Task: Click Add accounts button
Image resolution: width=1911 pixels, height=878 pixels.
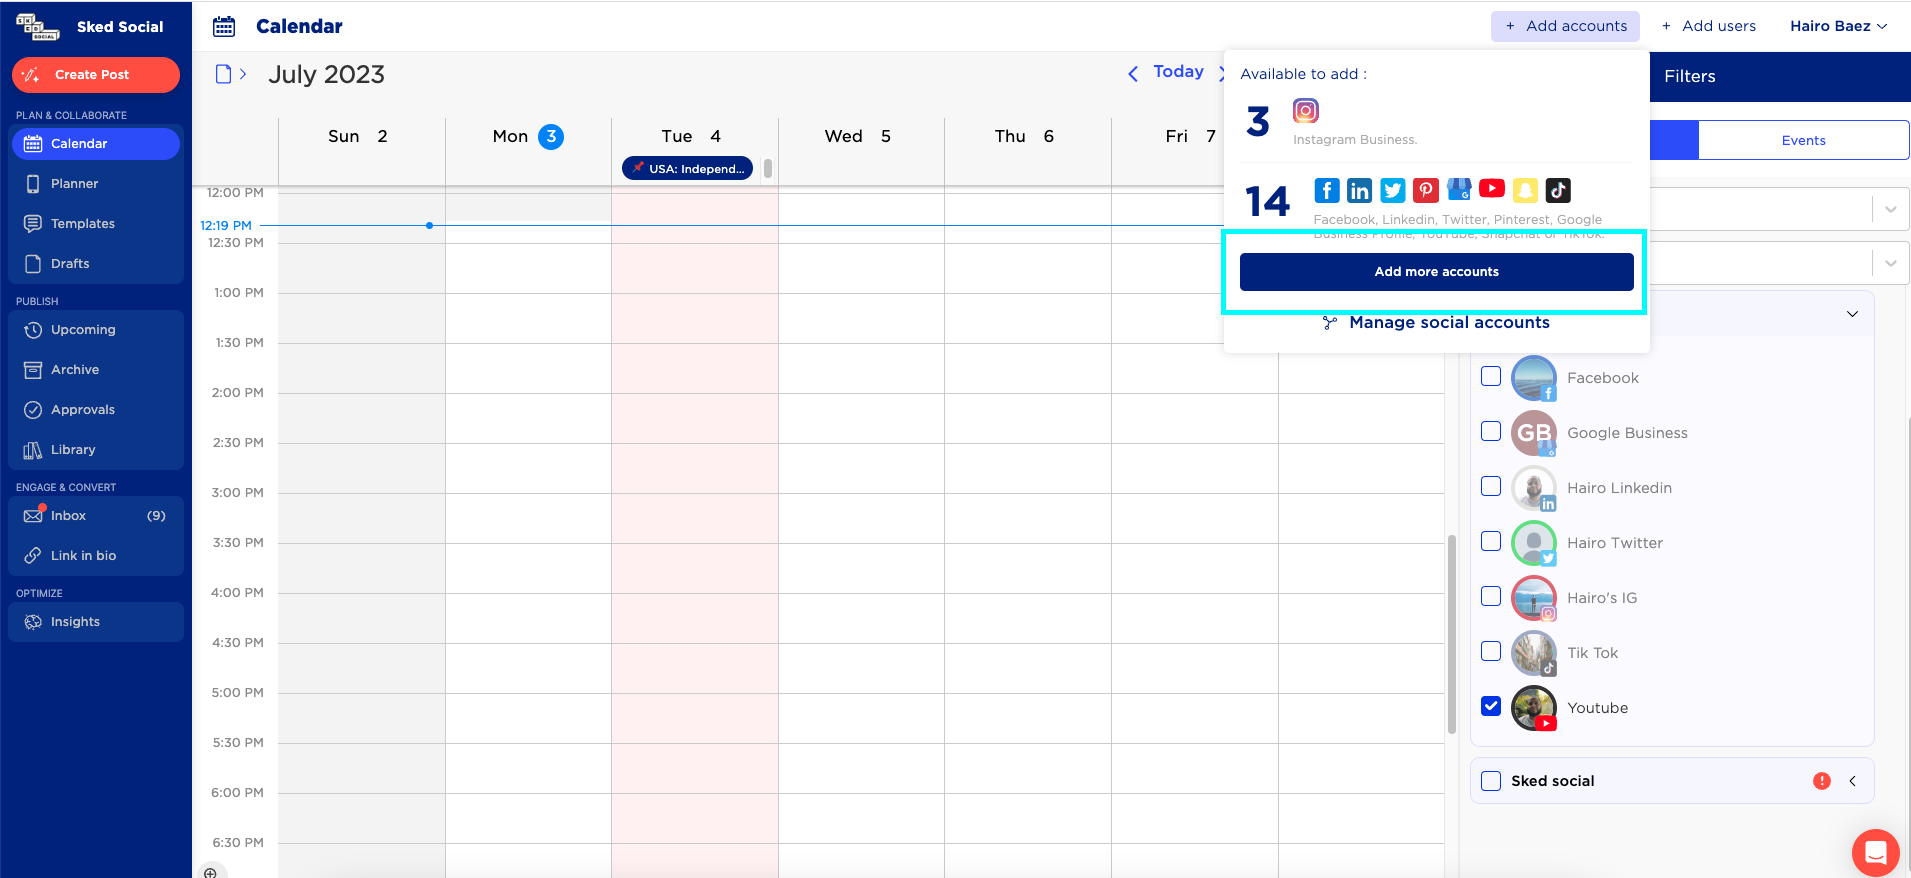Action: (1566, 26)
